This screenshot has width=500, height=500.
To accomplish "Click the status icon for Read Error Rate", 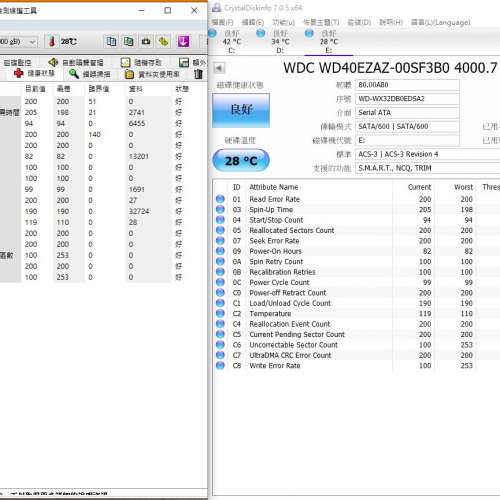I will (x=220, y=199).
